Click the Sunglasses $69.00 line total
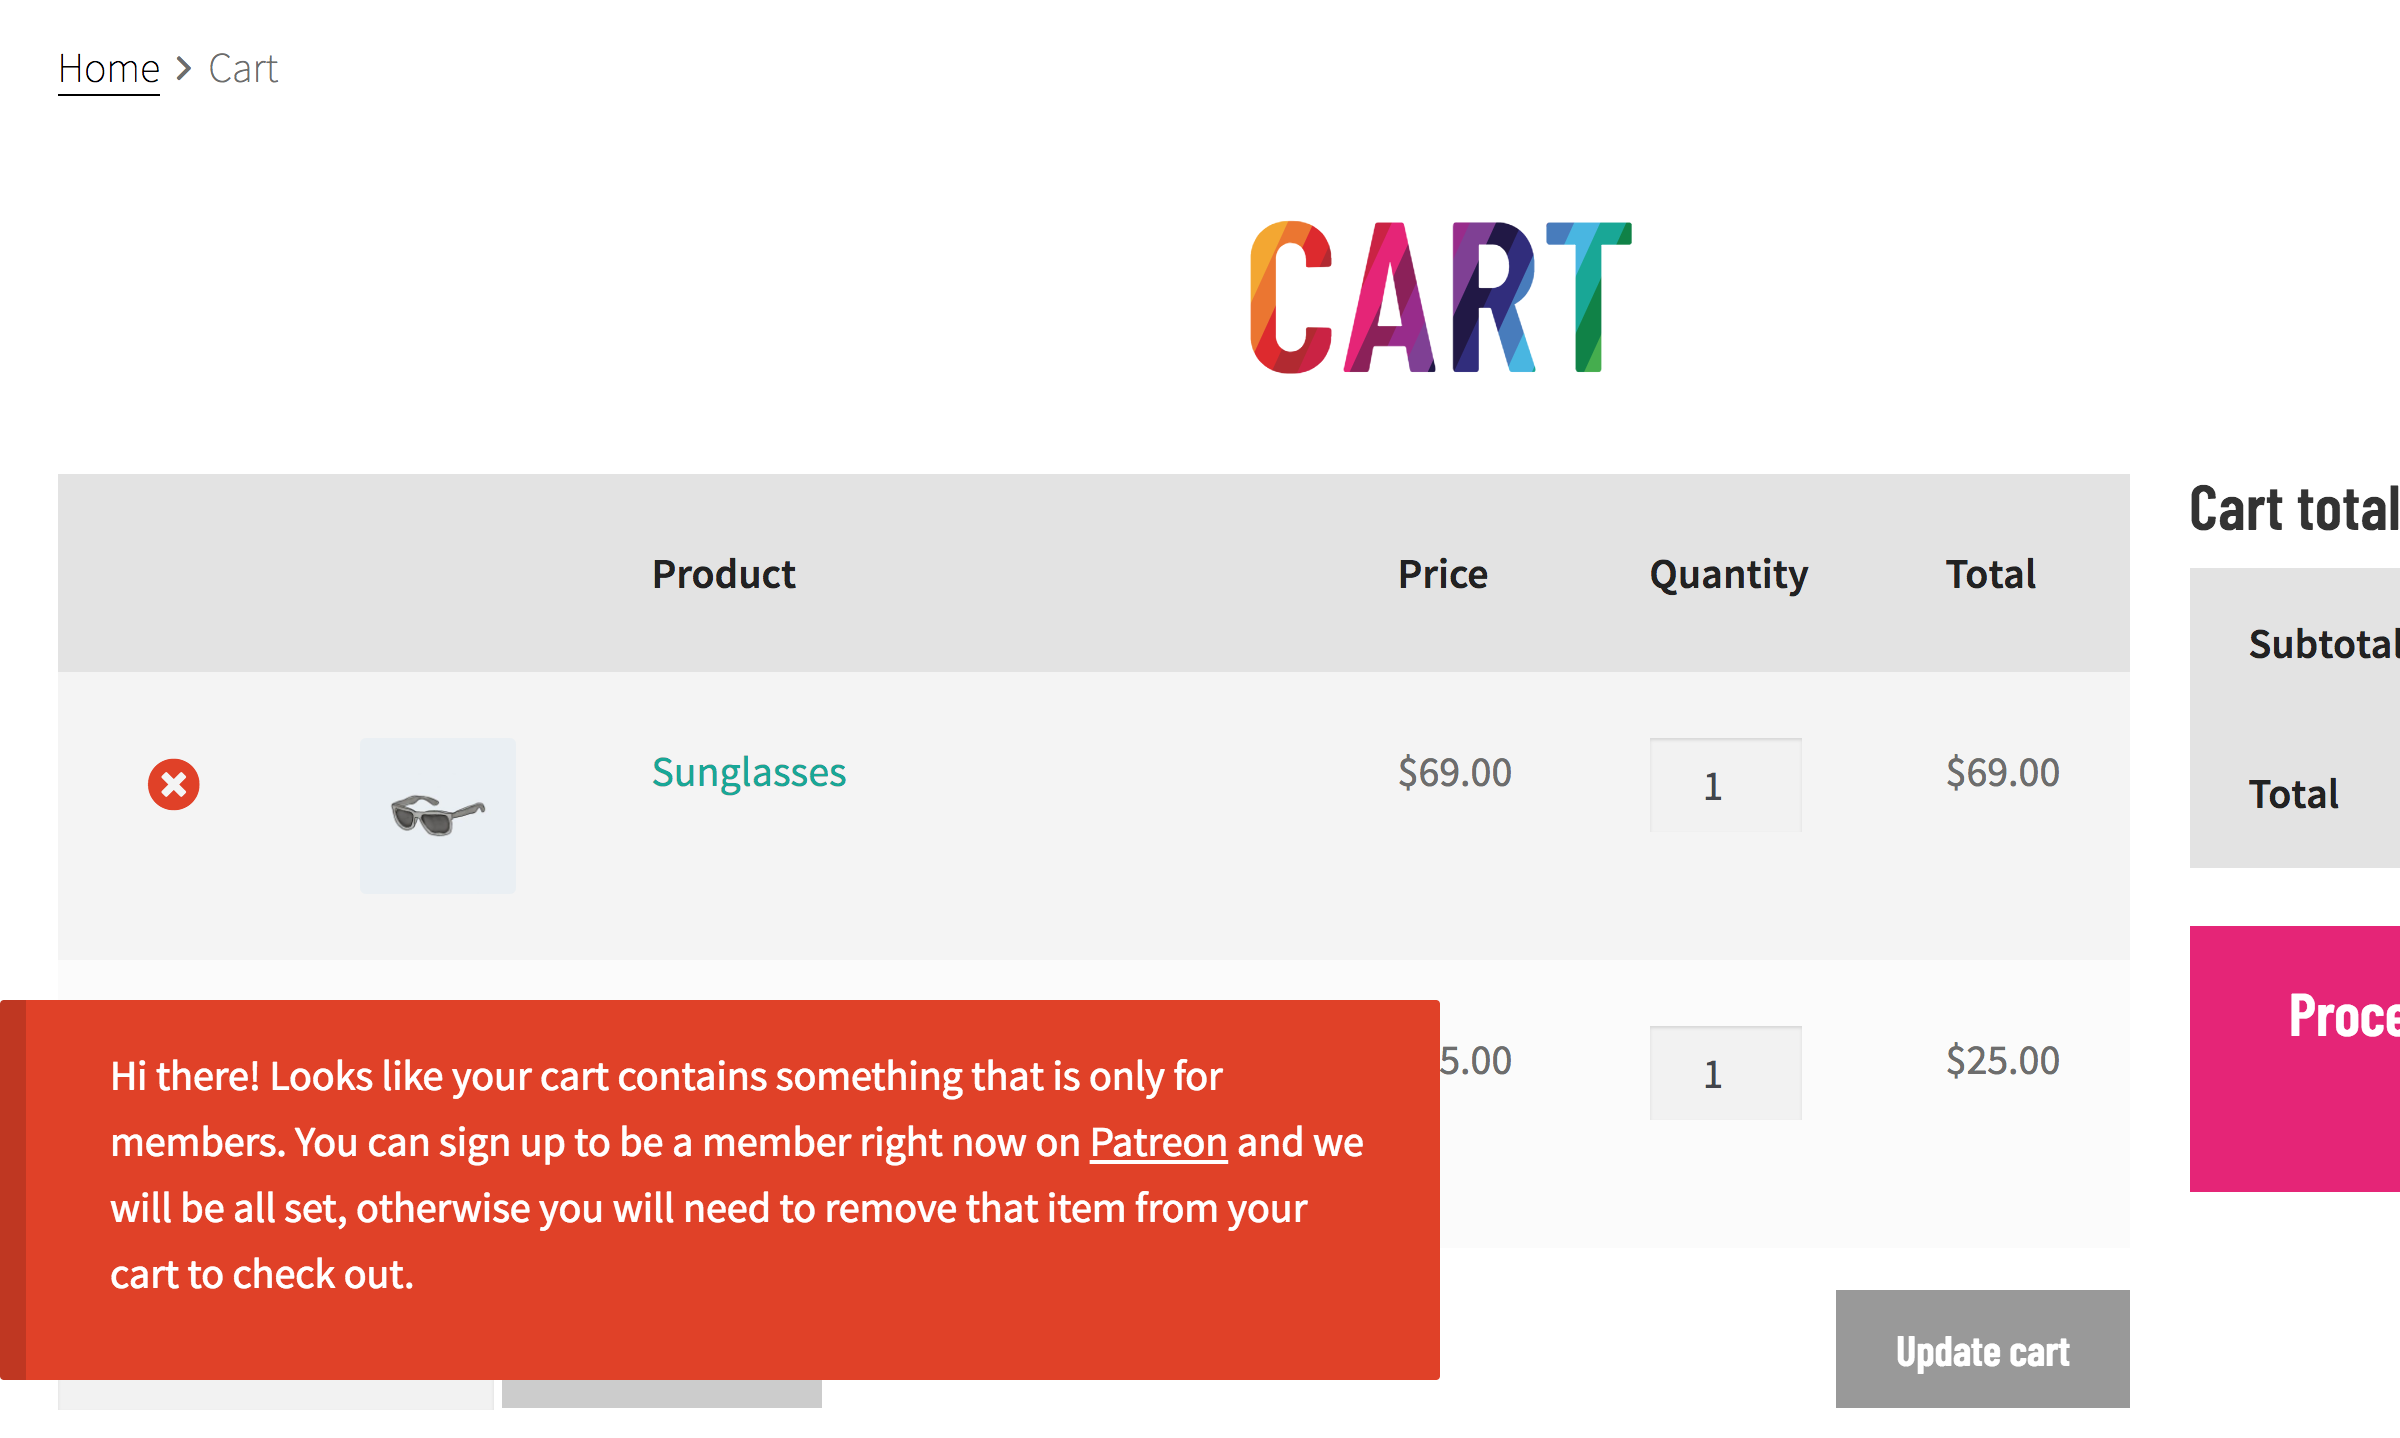 [x=2002, y=772]
